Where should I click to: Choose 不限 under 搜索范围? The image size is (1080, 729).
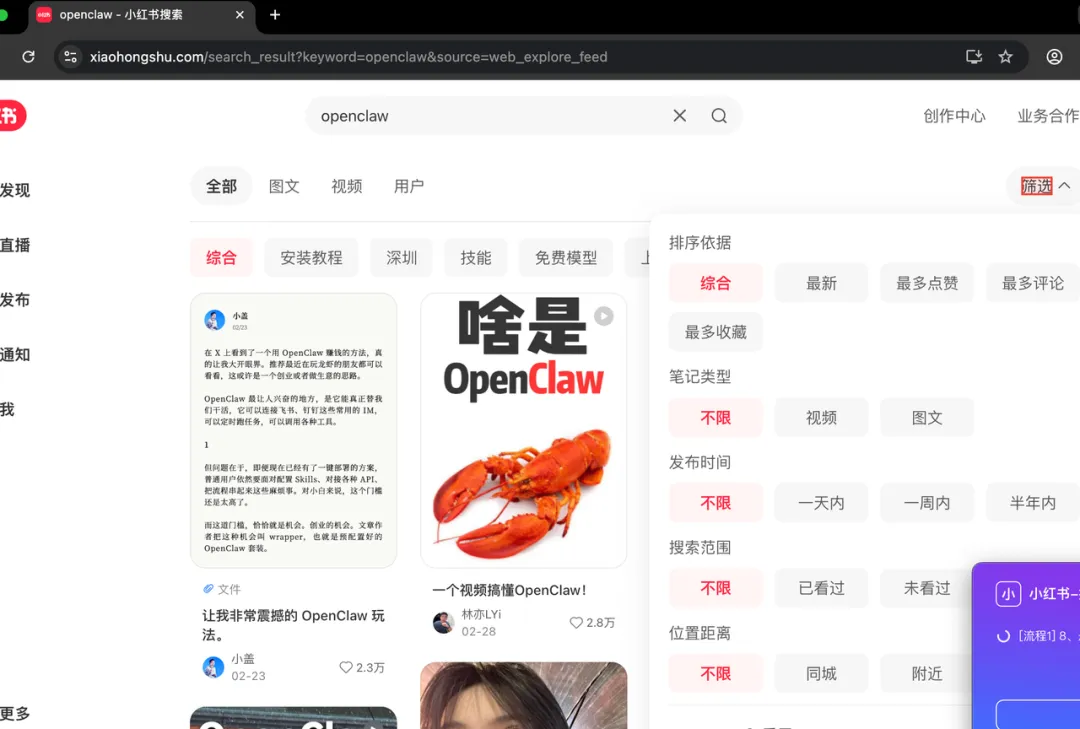click(716, 588)
